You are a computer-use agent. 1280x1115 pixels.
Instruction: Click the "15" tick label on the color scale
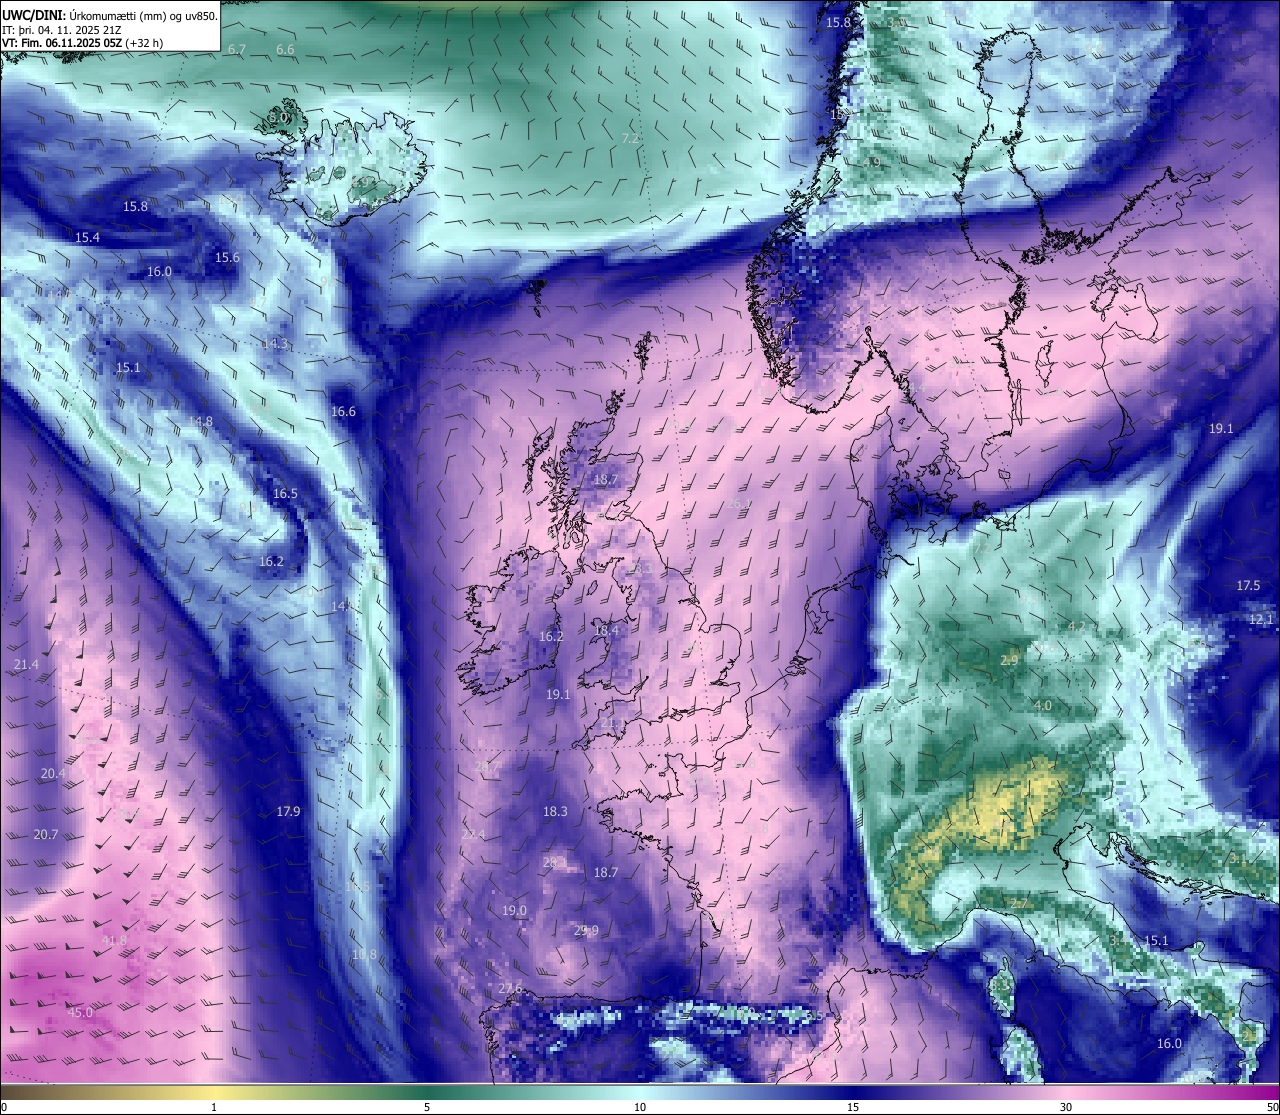pyautogui.click(x=853, y=1107)
